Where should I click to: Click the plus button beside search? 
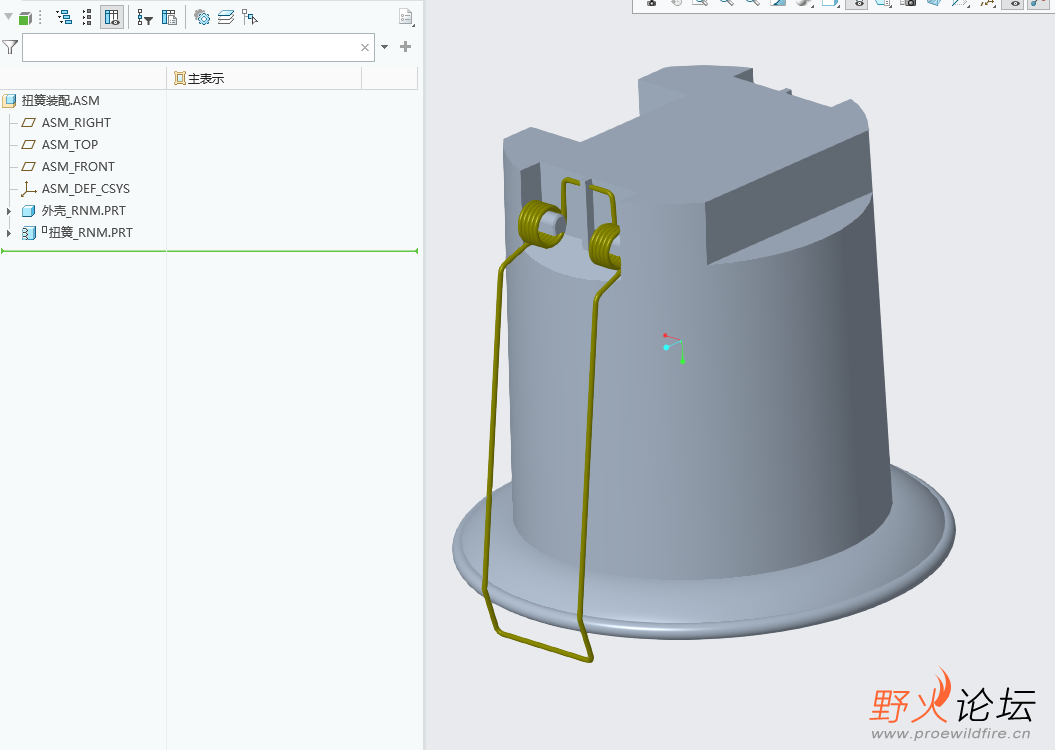pyautogui.click(x=405, y=46)
